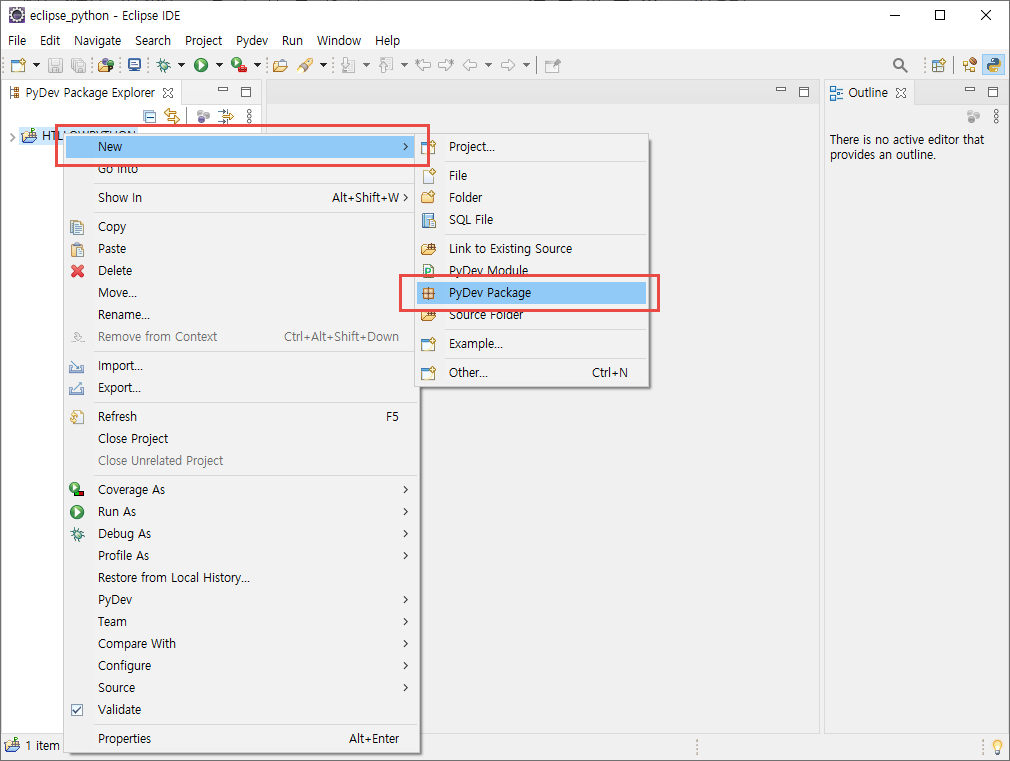Screen dimensions: 1010x761
Task: Open the Pydev menu in menu bar
Action: coord(252,41)
